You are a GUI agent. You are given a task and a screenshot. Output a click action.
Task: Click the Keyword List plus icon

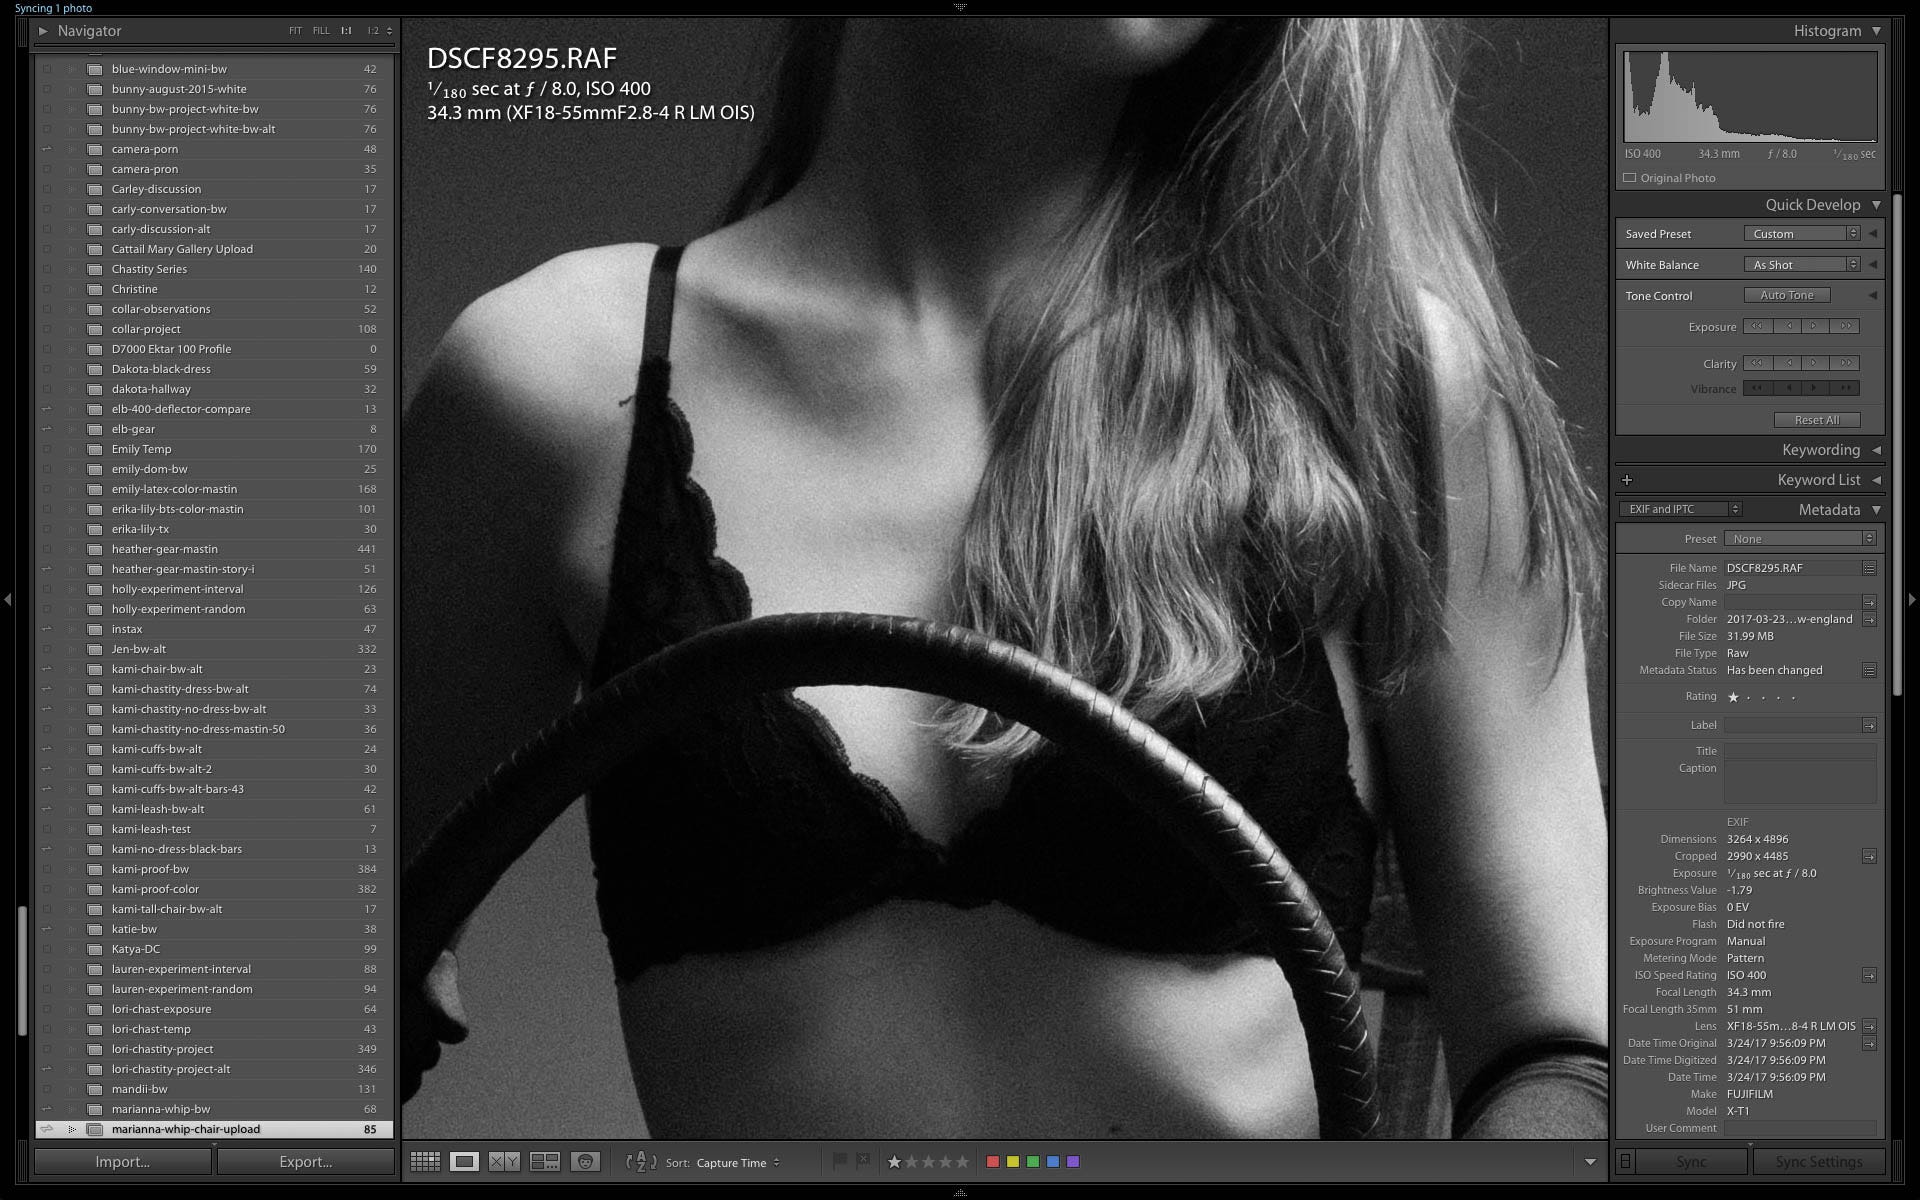click(x=1627, y=480)
